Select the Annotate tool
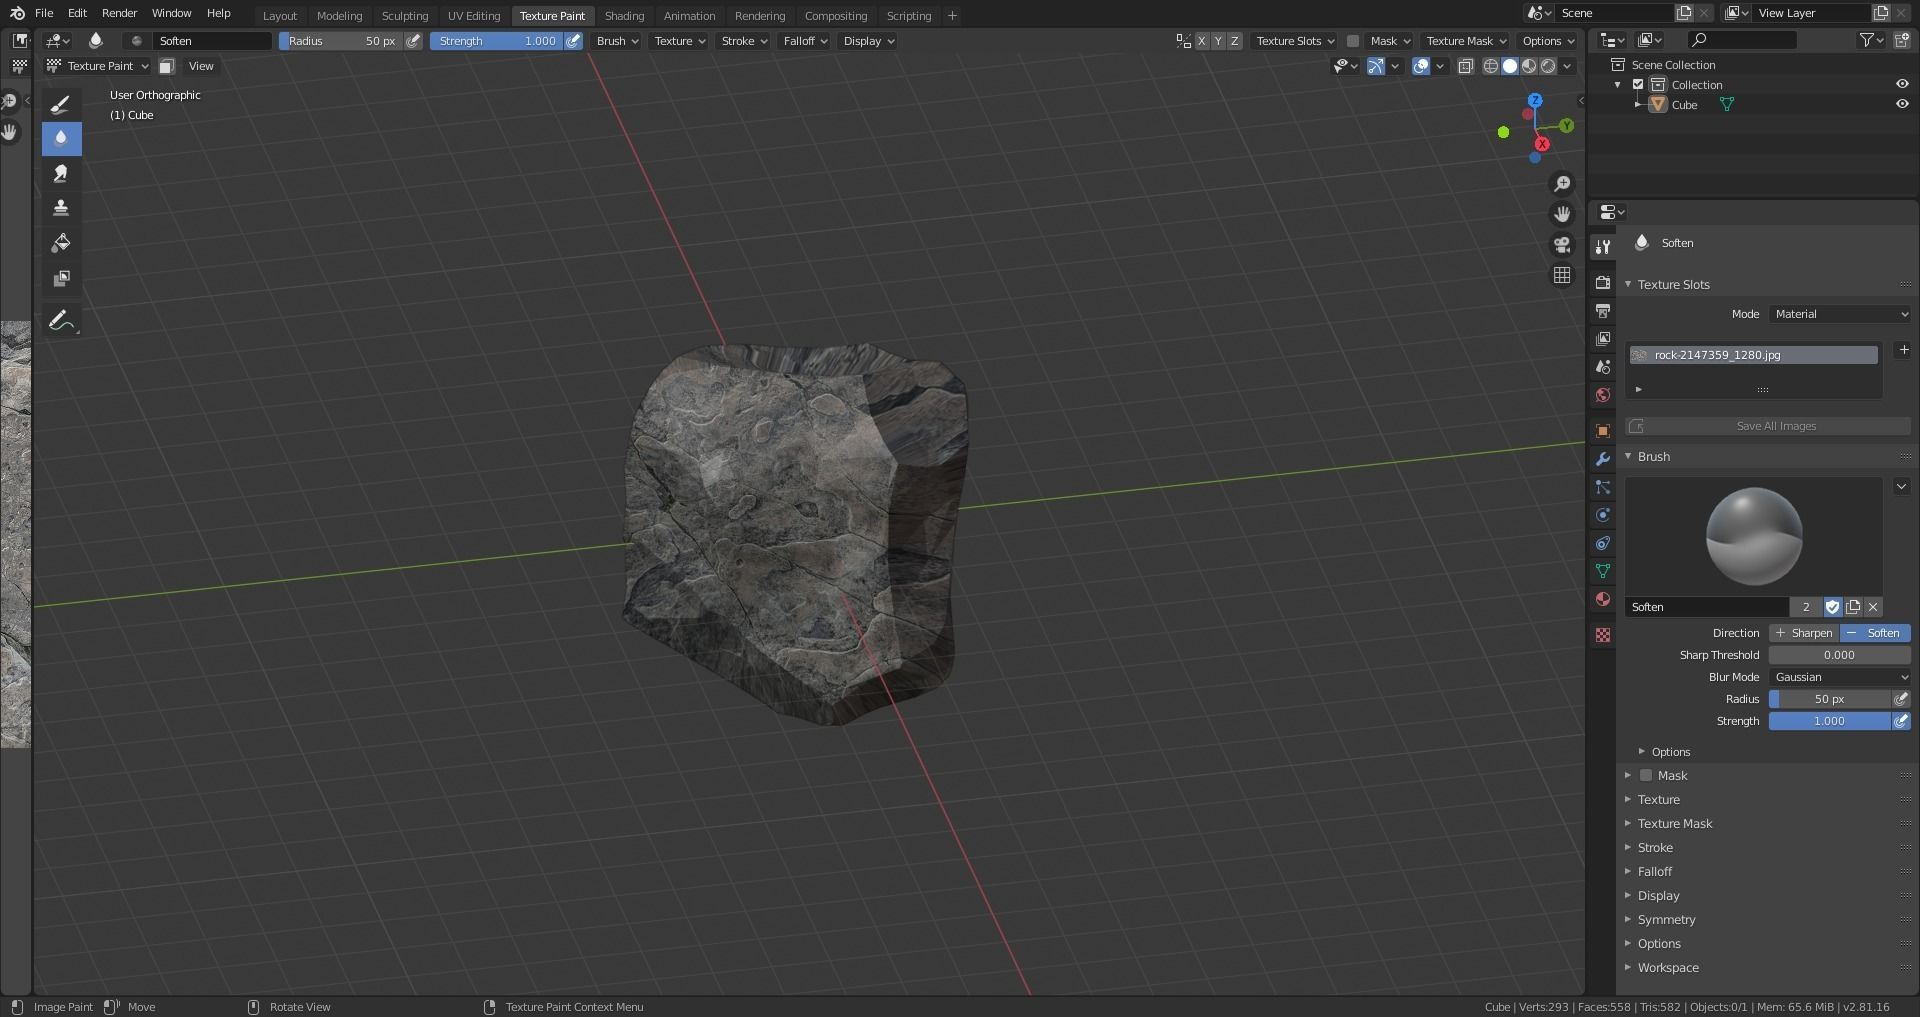This screenshot has height=1017, width=1920. point(61,321)
